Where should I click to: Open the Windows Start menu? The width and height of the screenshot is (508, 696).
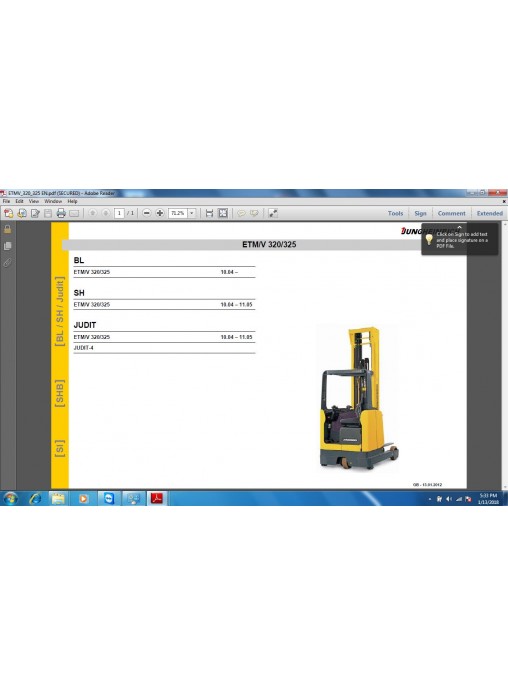[x=10, y=498]
